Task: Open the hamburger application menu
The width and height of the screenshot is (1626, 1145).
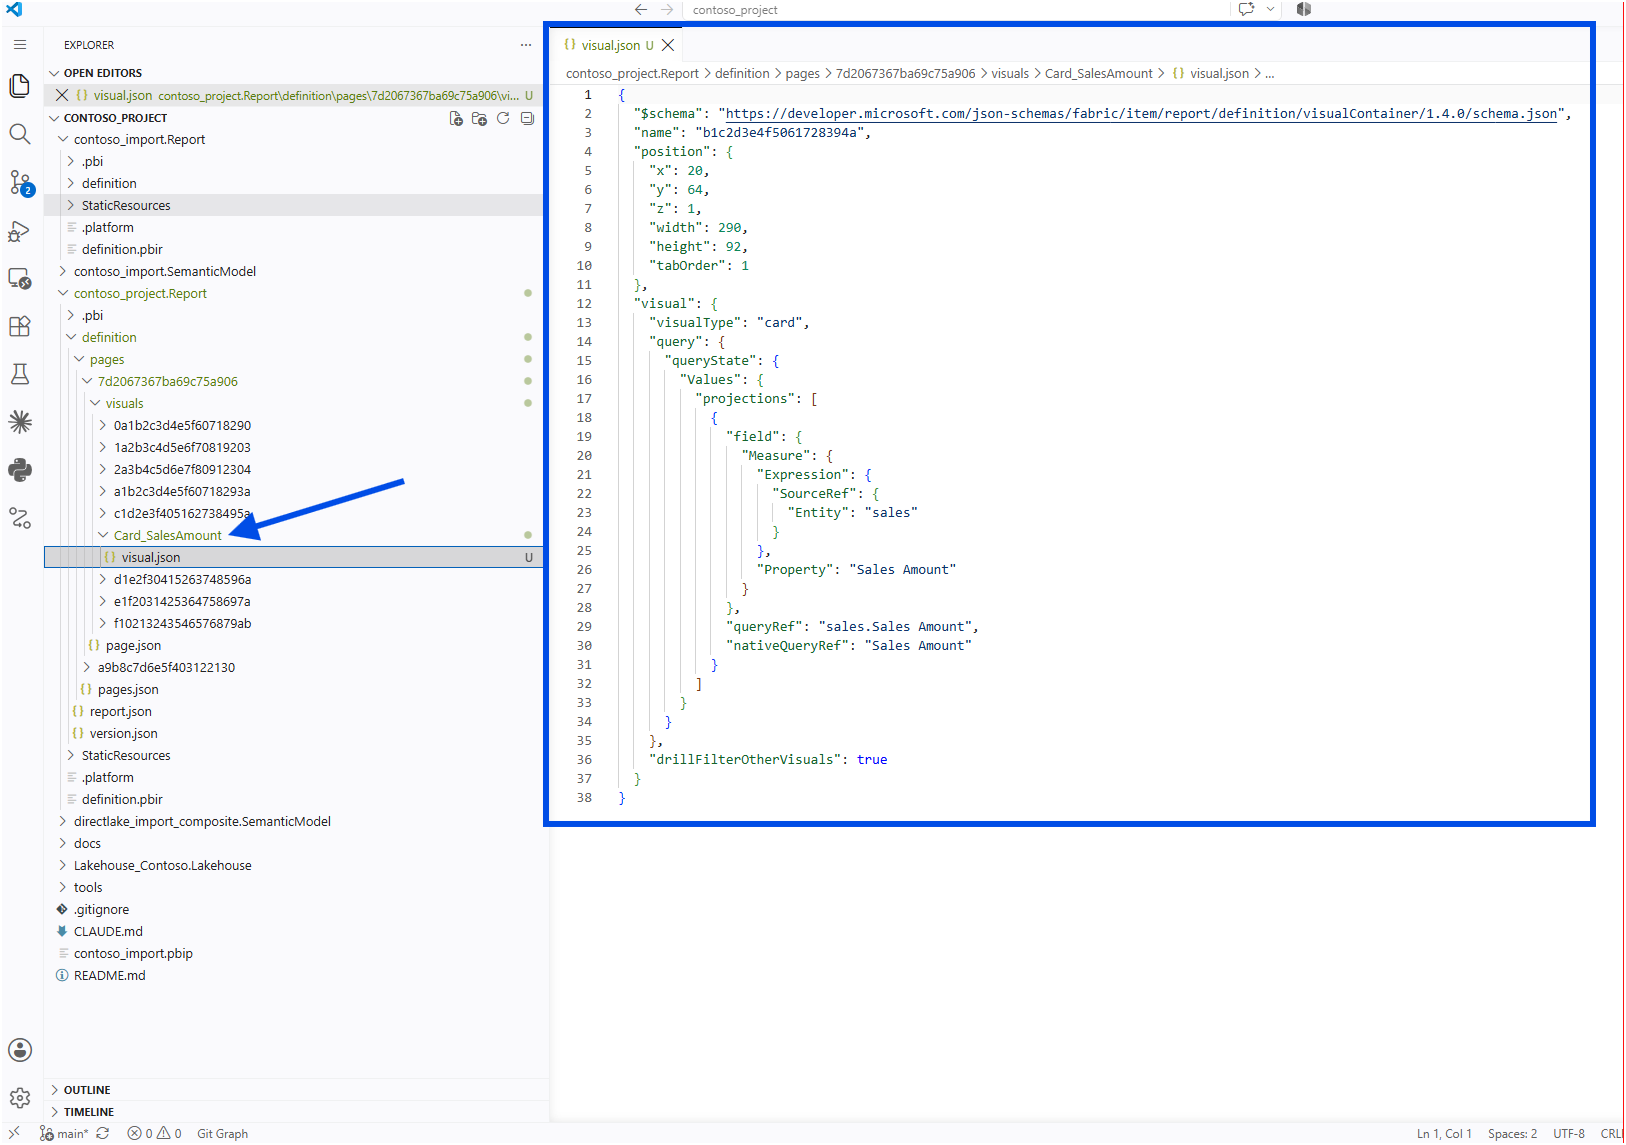Action: click(x=20, y=45)
